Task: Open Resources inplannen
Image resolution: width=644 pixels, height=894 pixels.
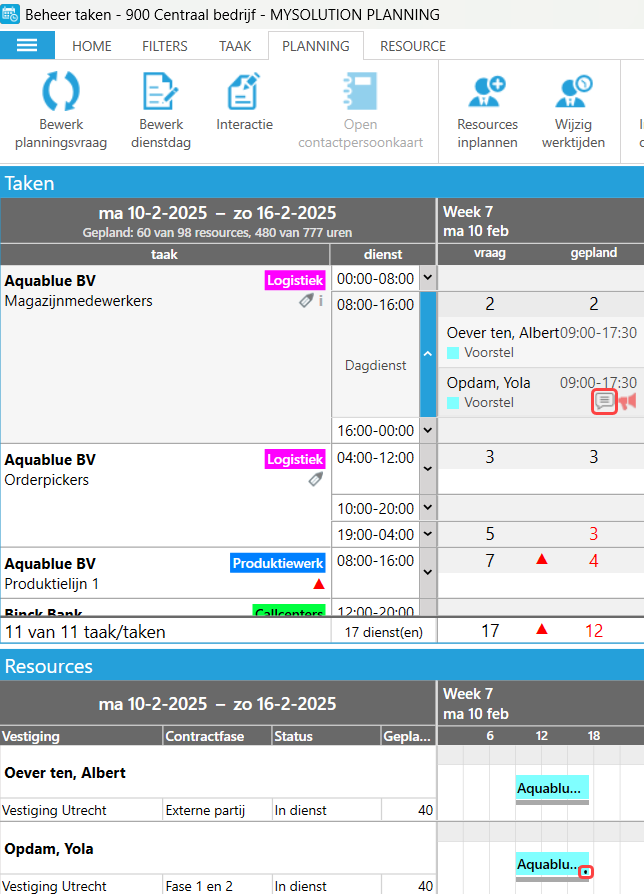Action: pyautogui.click(x=487, y=92)
